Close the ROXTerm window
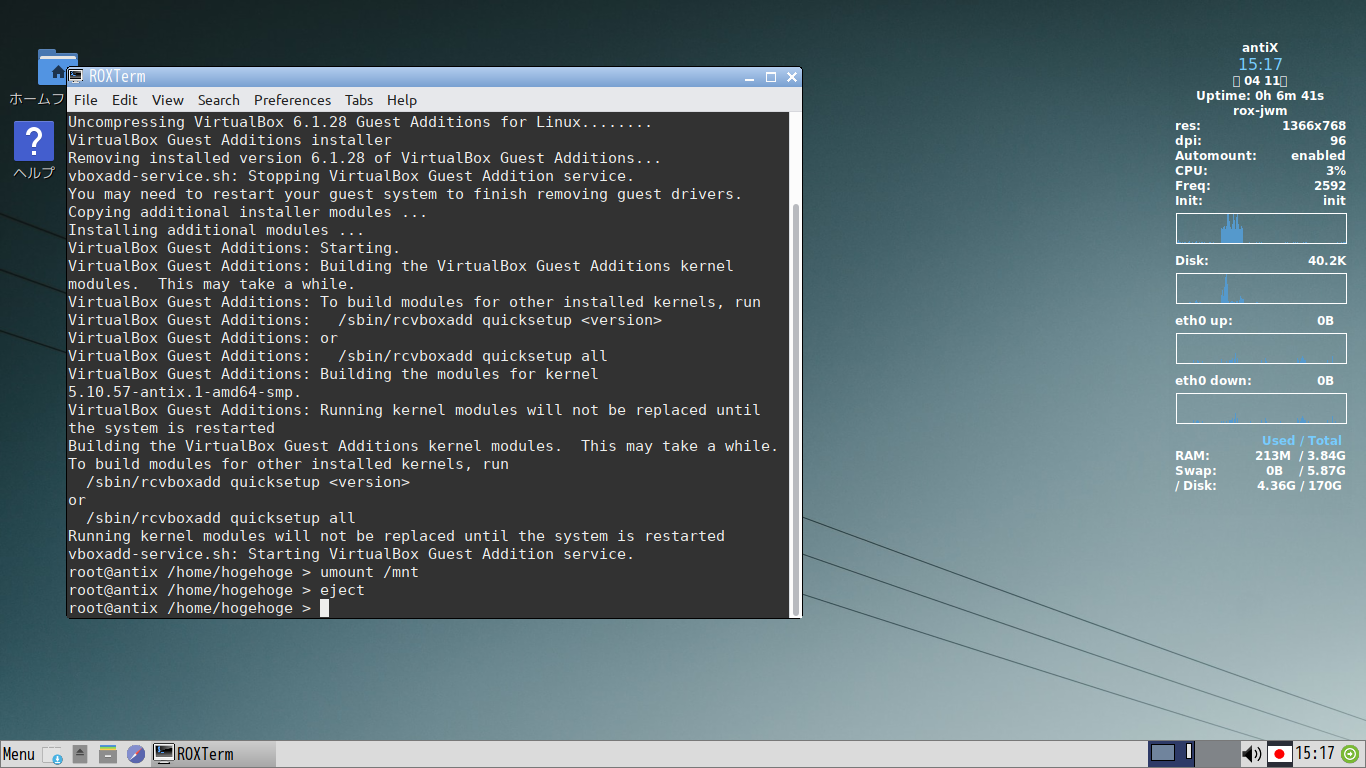Screen dimensions: 1366x768 point(791,77)
